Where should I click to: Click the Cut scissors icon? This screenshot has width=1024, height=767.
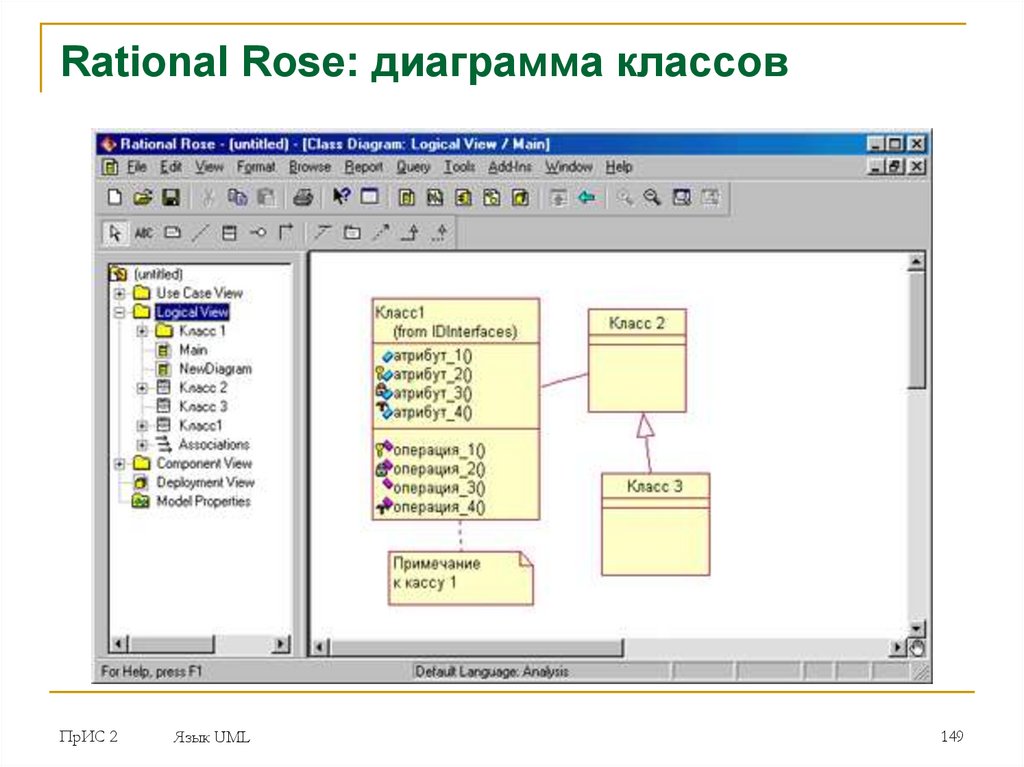click(208, 197)
